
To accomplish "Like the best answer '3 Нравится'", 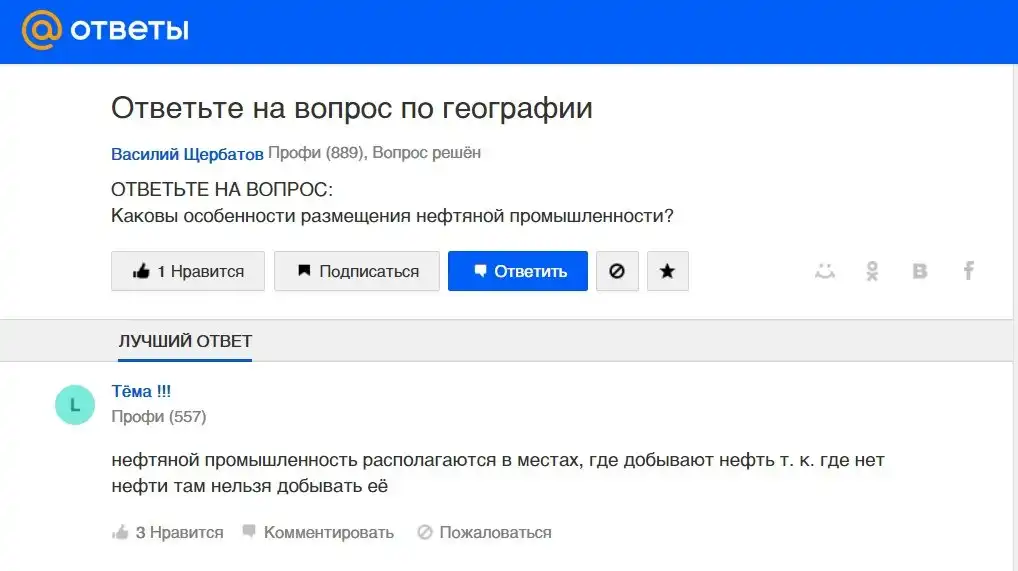I will tap(168, 532).
